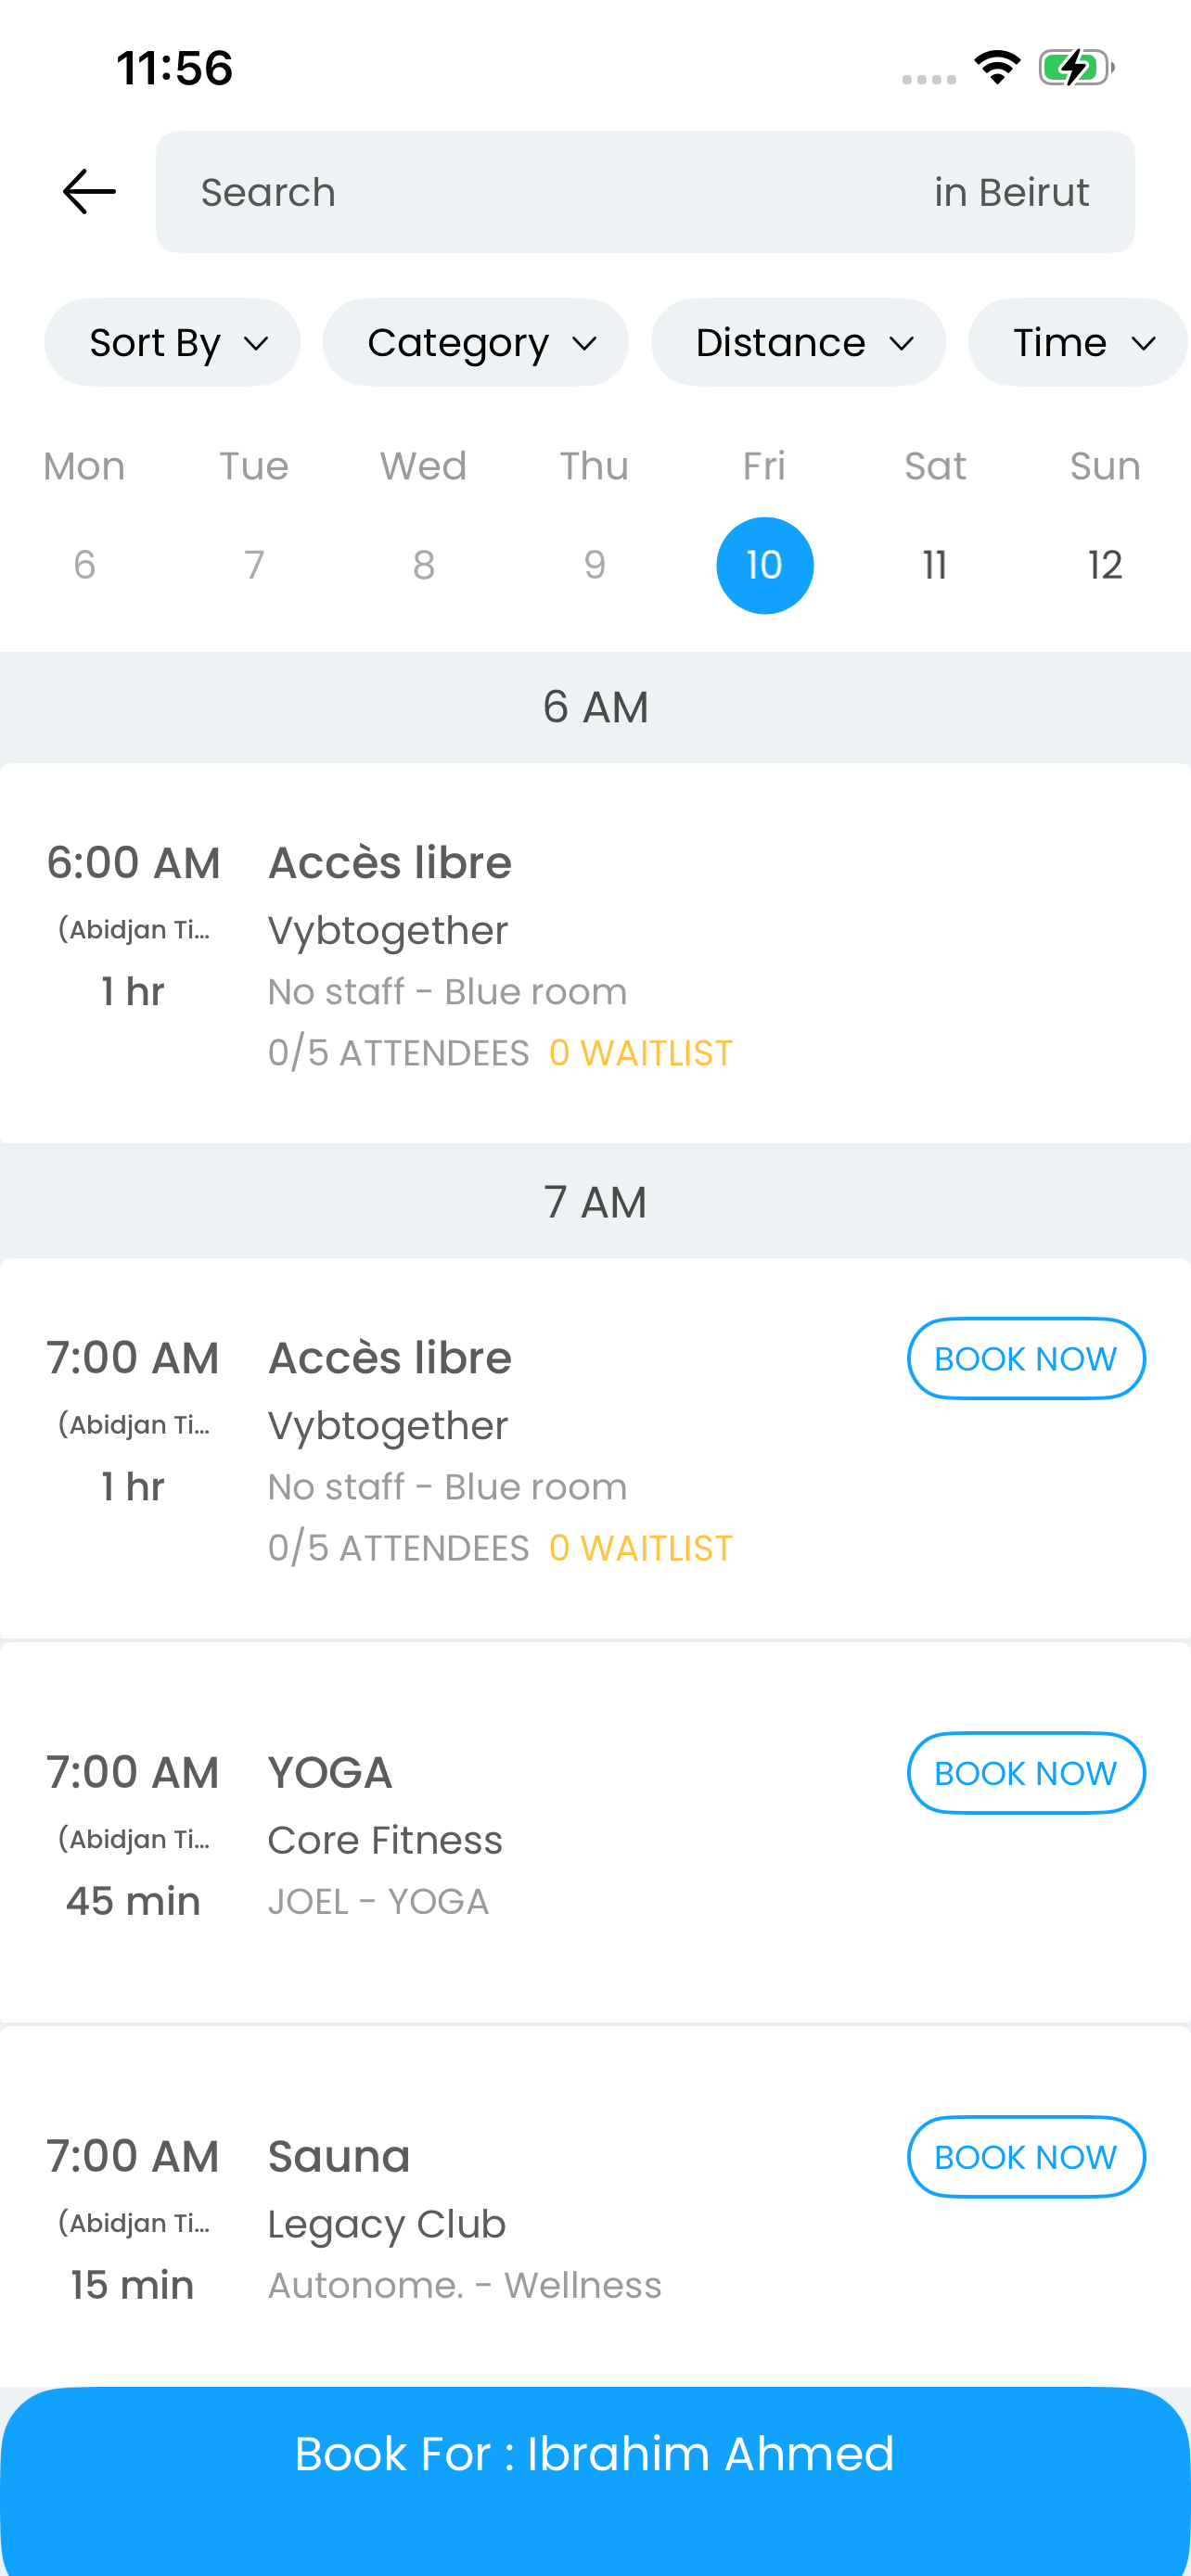
Task: Open the Sort By dropdown
Action: pos(172,342)
